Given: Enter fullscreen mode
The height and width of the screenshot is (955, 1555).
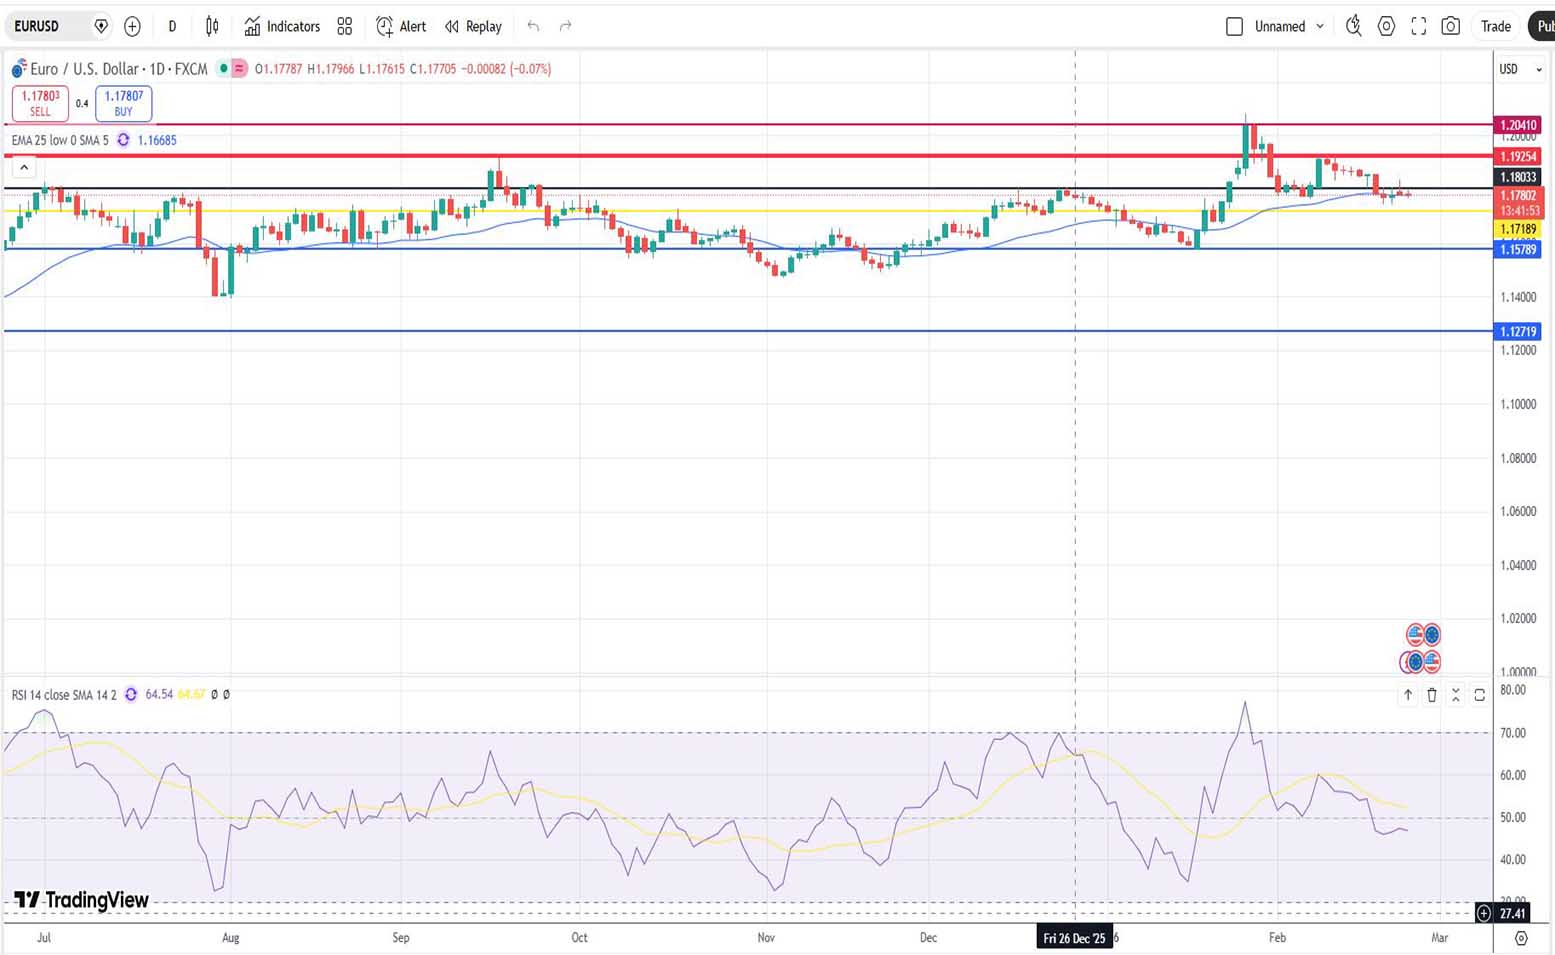Looking at the screenshot, I should pyautogui.click(x=1418, y=27).
